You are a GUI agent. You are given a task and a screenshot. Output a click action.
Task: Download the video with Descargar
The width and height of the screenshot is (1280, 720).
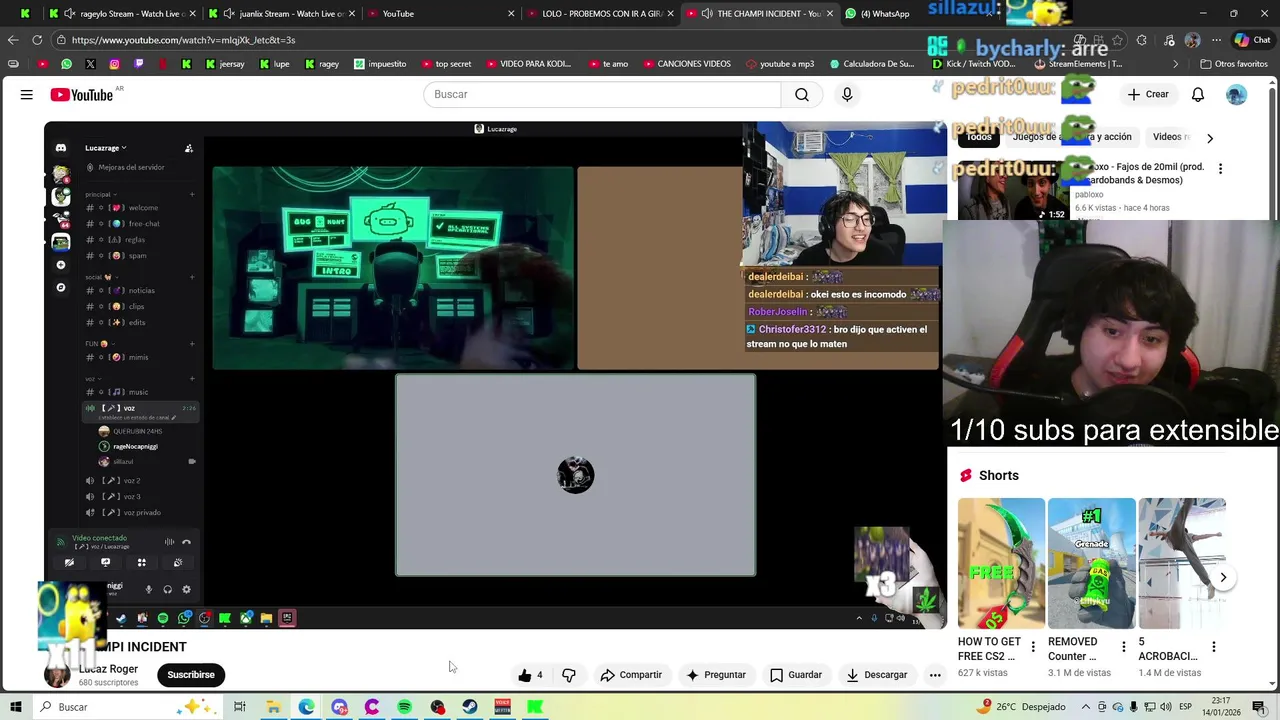pyautogui.click(x=876, y=675)
